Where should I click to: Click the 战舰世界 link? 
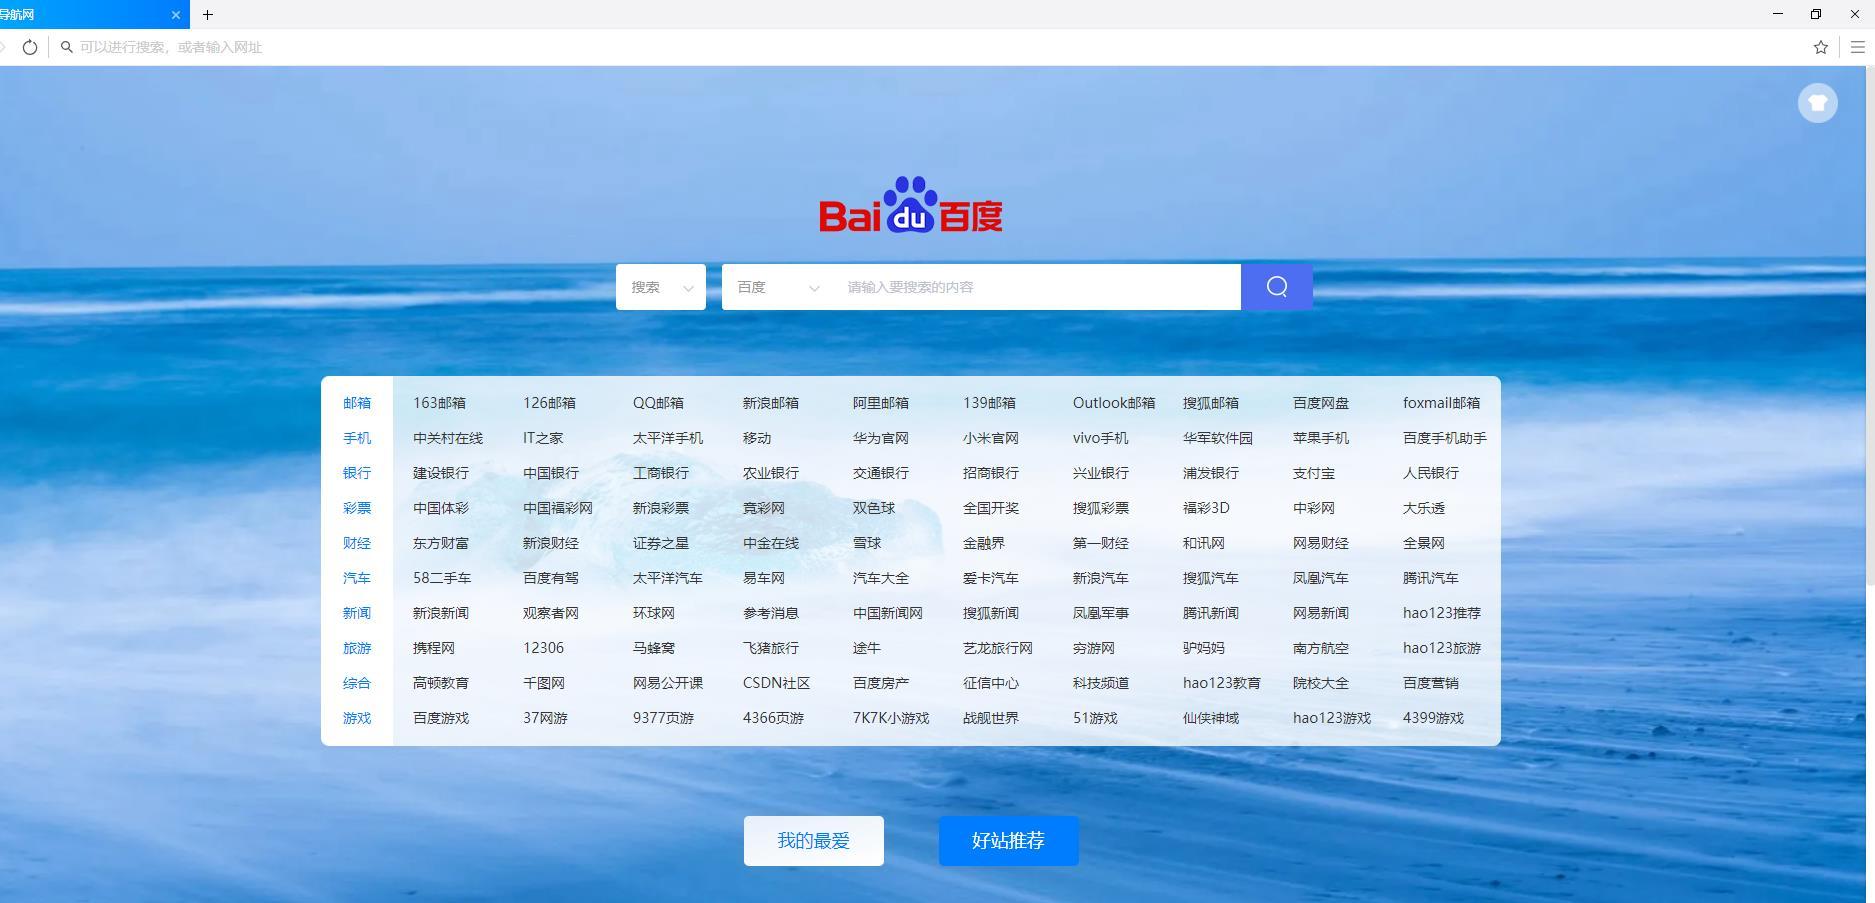click(991, 718)
